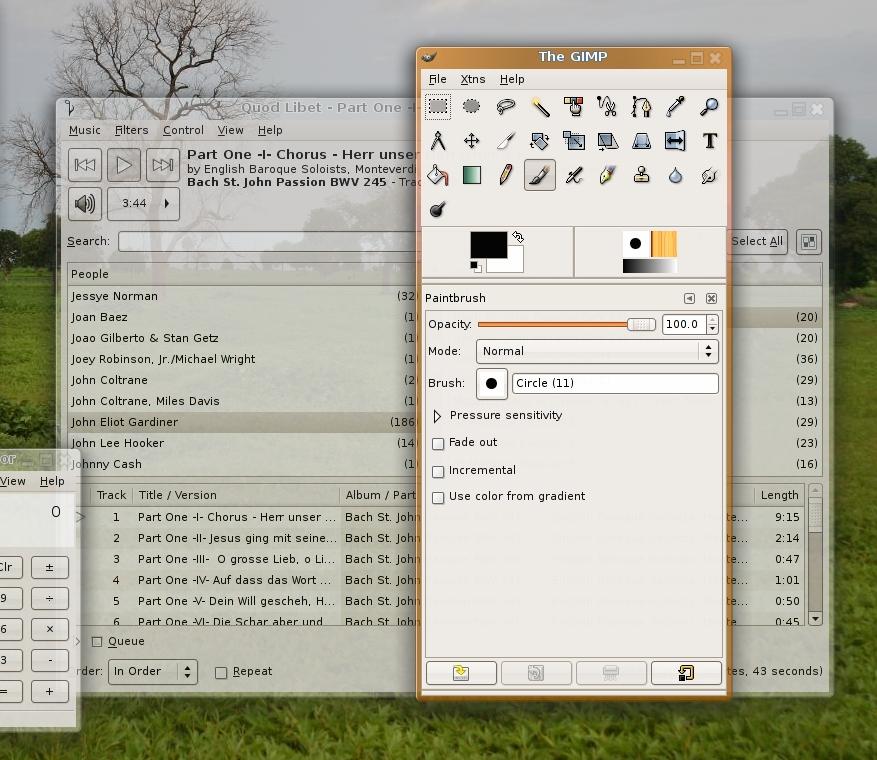Select the Dodge/Burn tool
Viewport: 877px width, 760px height.
[438, 210]
